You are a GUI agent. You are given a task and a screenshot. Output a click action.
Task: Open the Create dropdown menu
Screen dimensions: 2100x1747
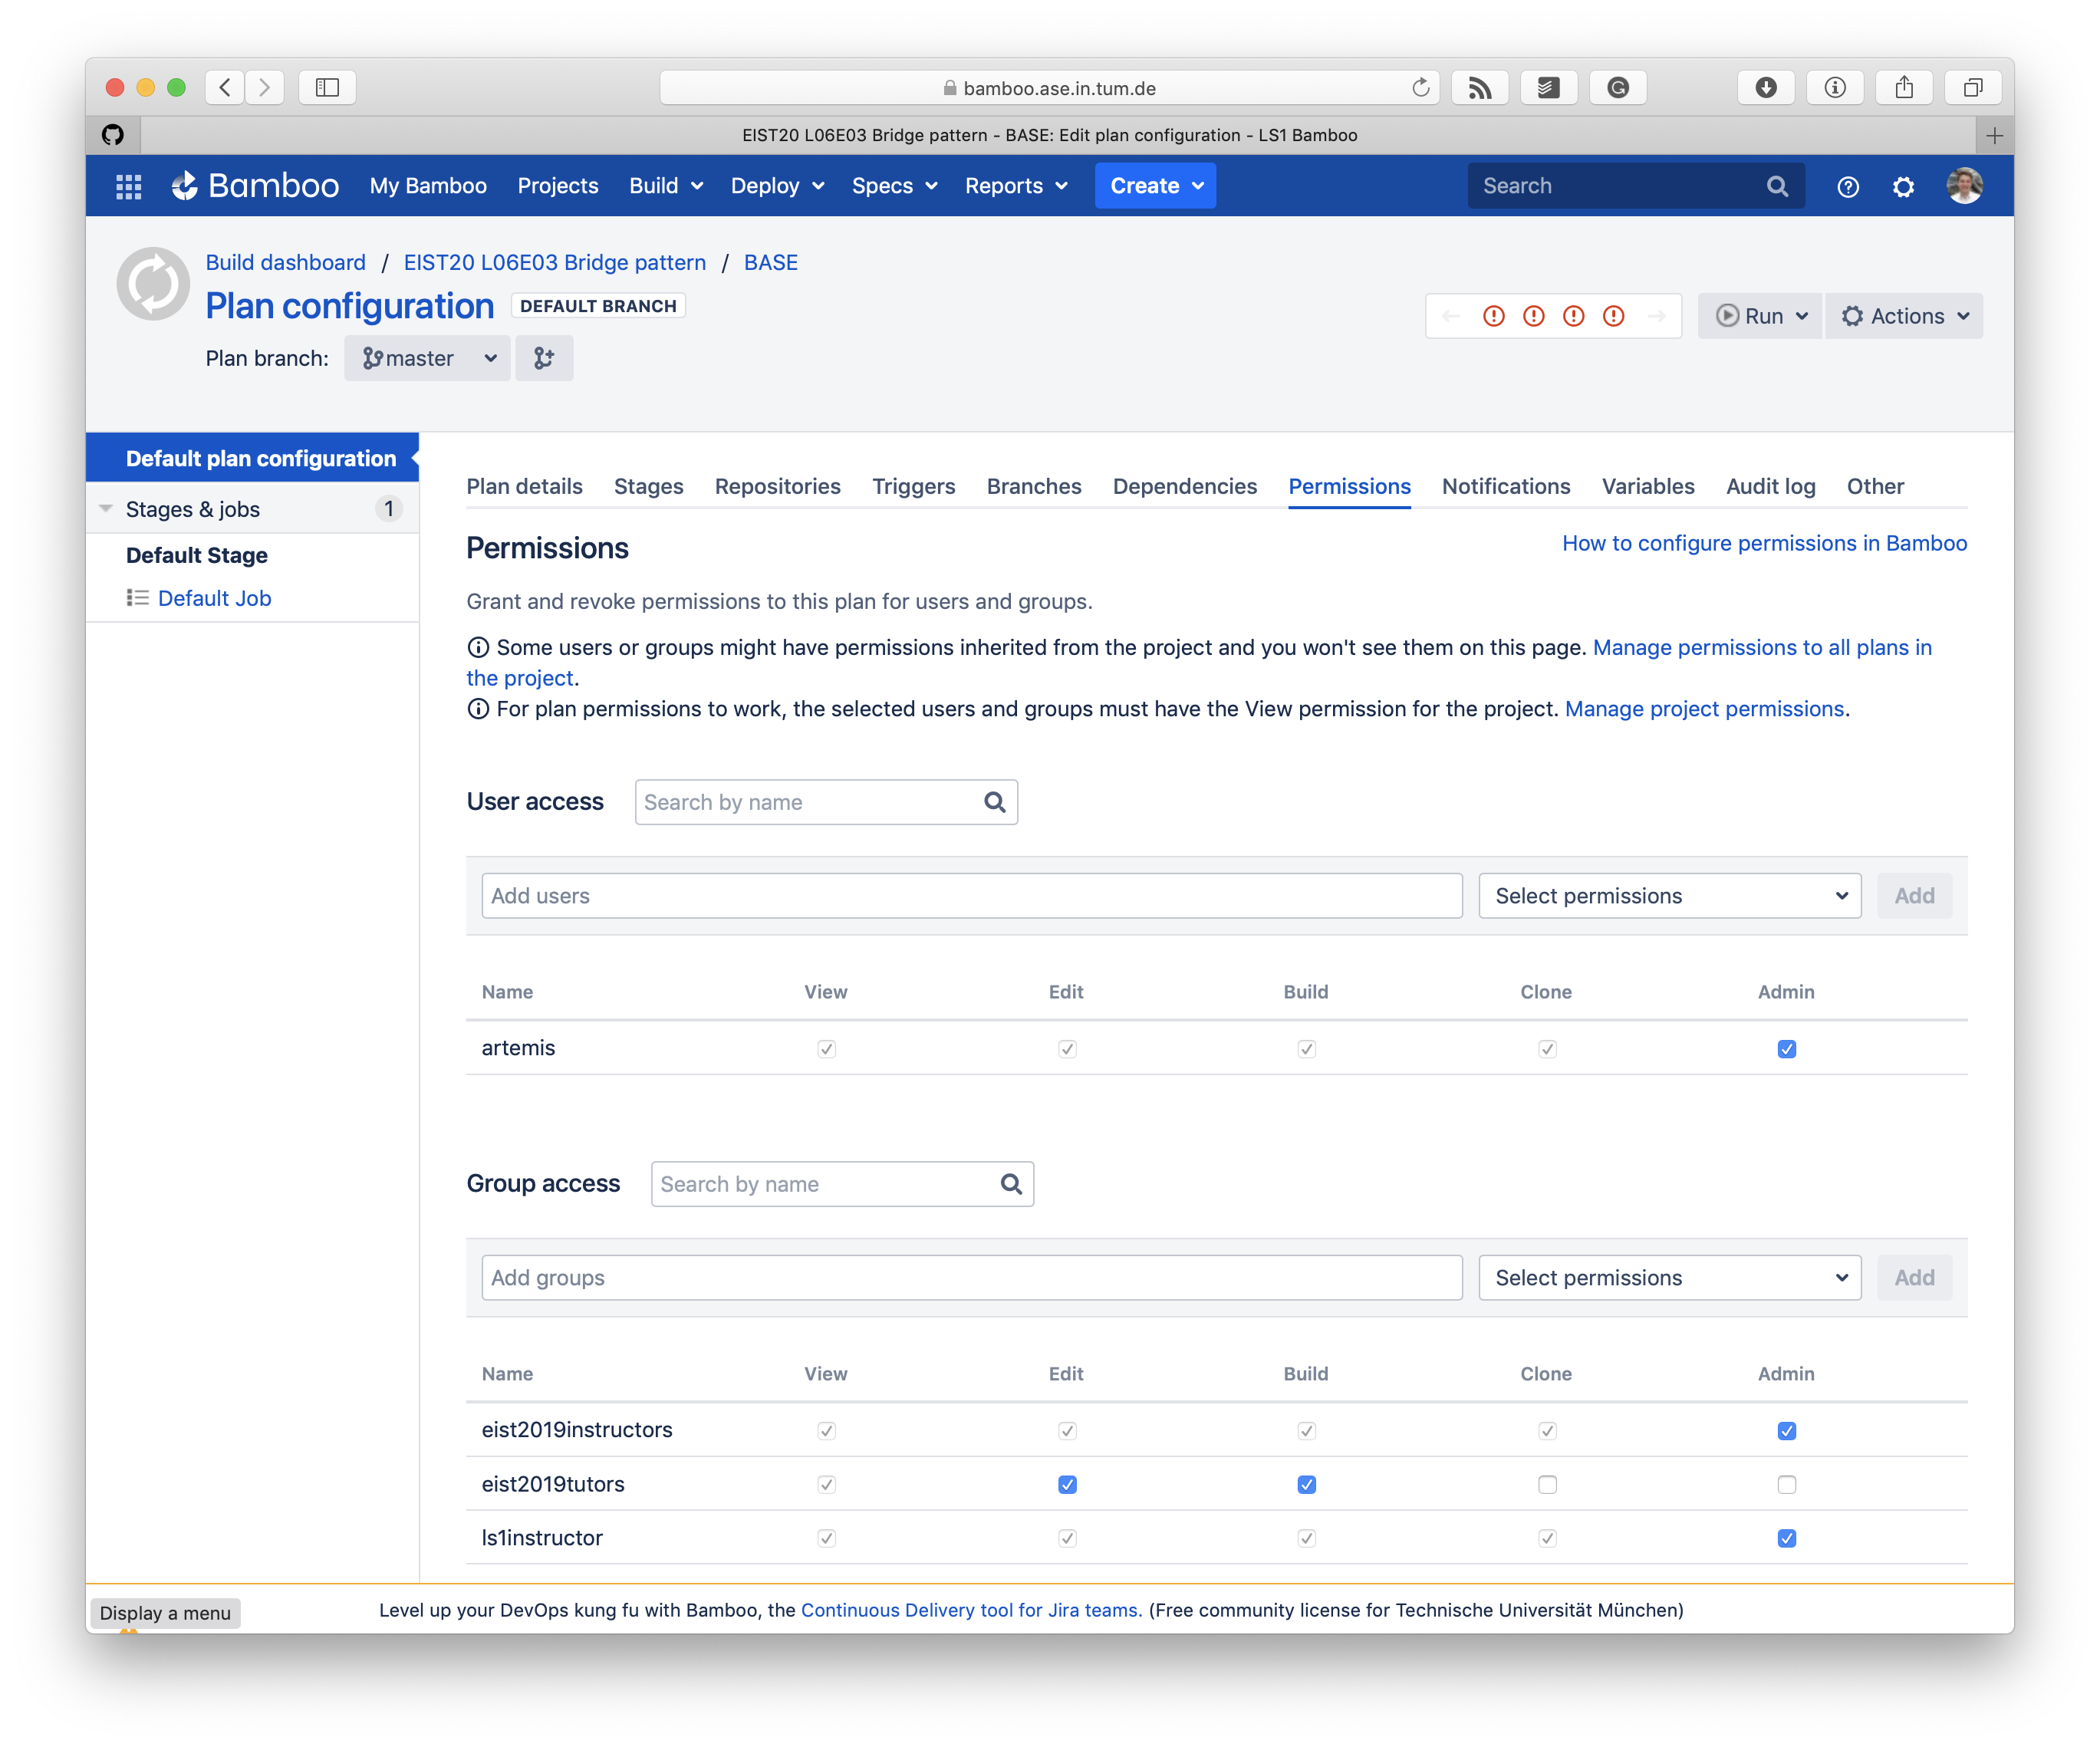pos(1155,186)
